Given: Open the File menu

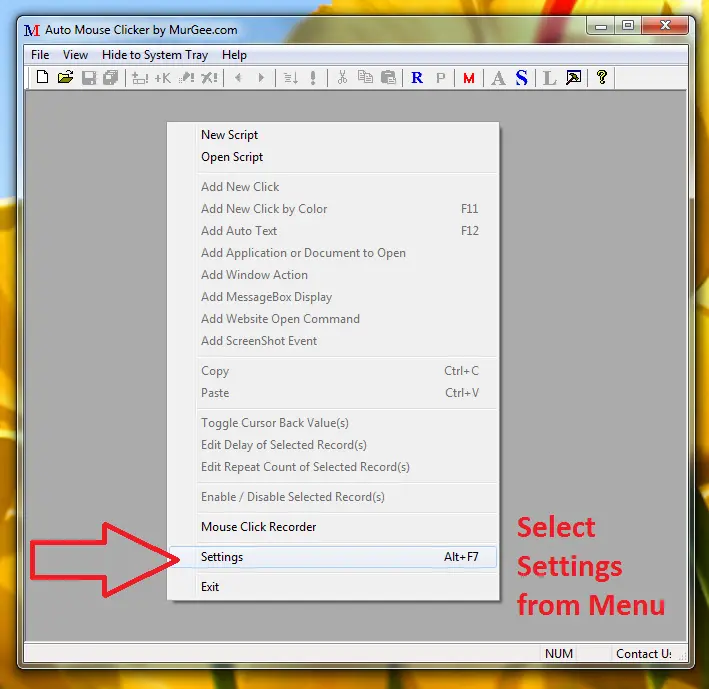Looking at the screenshot, I should (40, 55).
